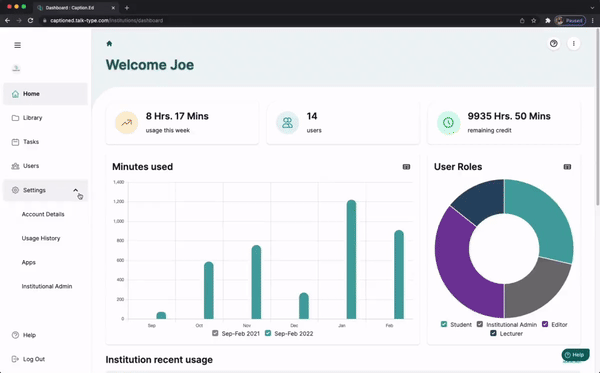Open the browser three-dot menu
The height and width of the screenshot is (373, 600).
pyautogui.click(x=593, y=21)
